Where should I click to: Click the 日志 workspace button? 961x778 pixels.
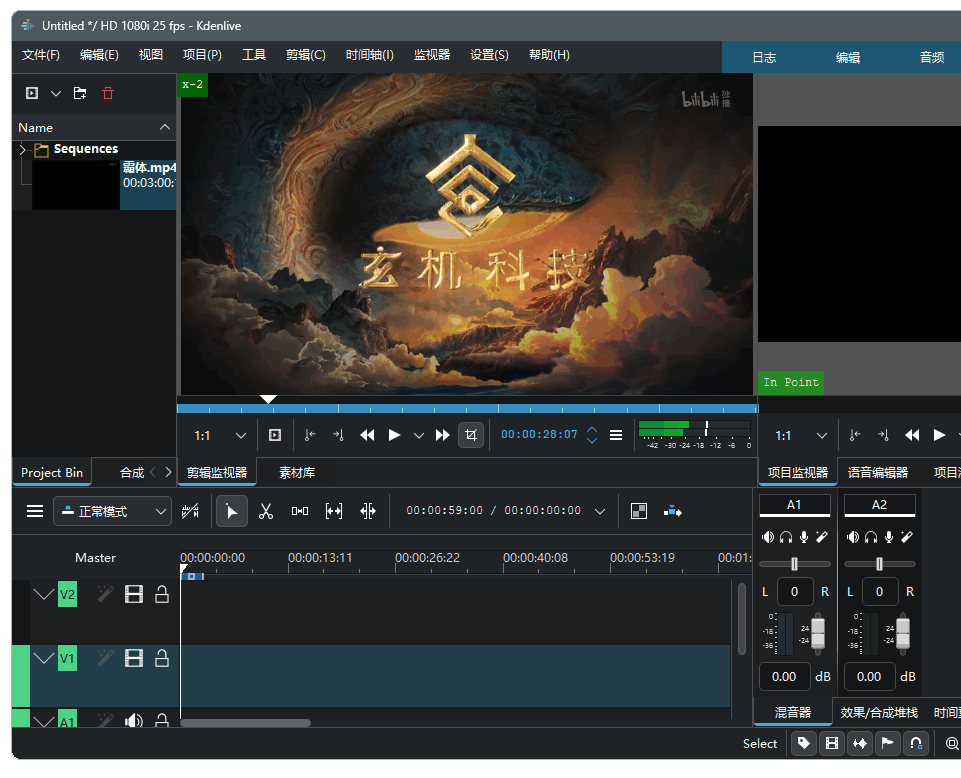764,57
